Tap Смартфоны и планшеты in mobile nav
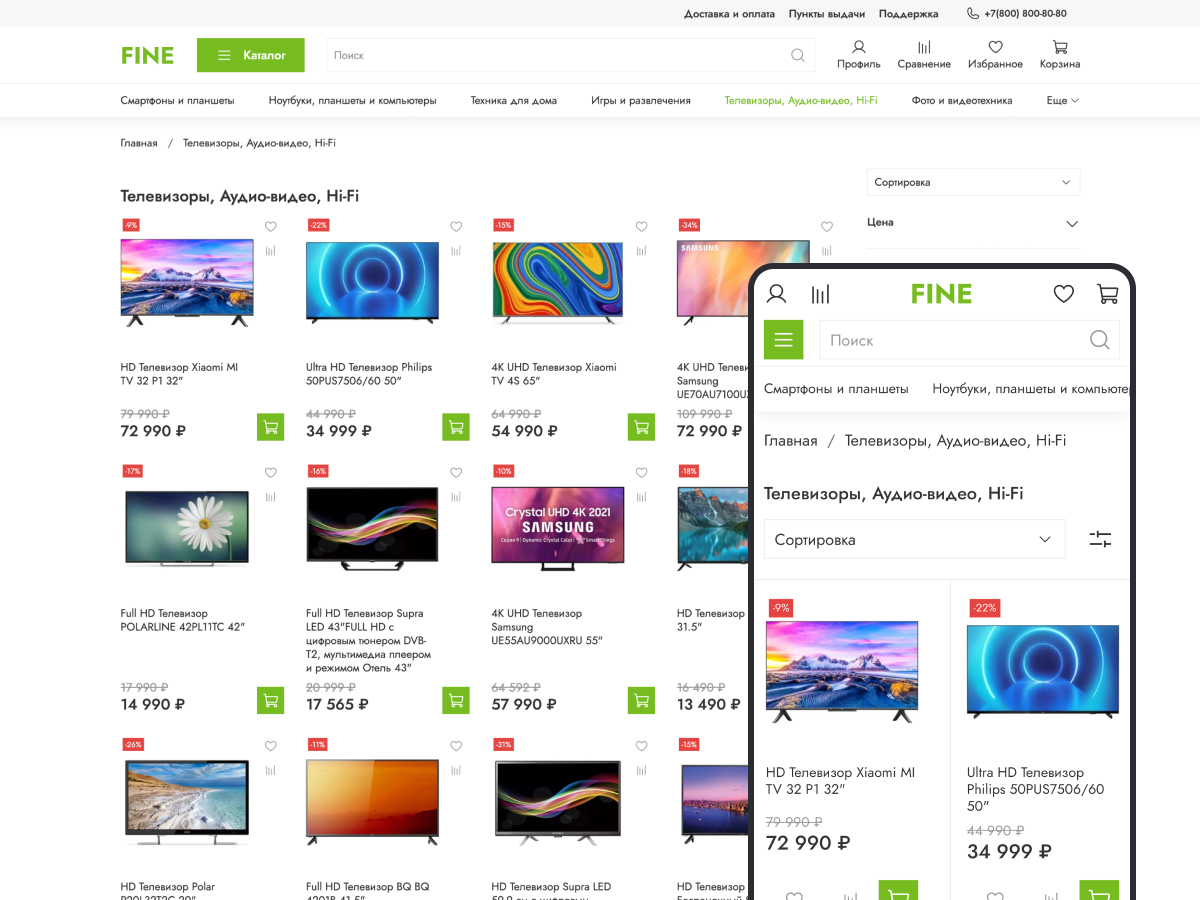 [836, 388]
